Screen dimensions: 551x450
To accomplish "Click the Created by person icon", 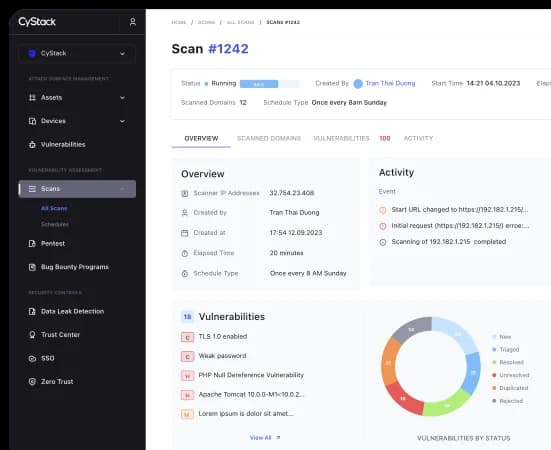I will click(184, 213).
